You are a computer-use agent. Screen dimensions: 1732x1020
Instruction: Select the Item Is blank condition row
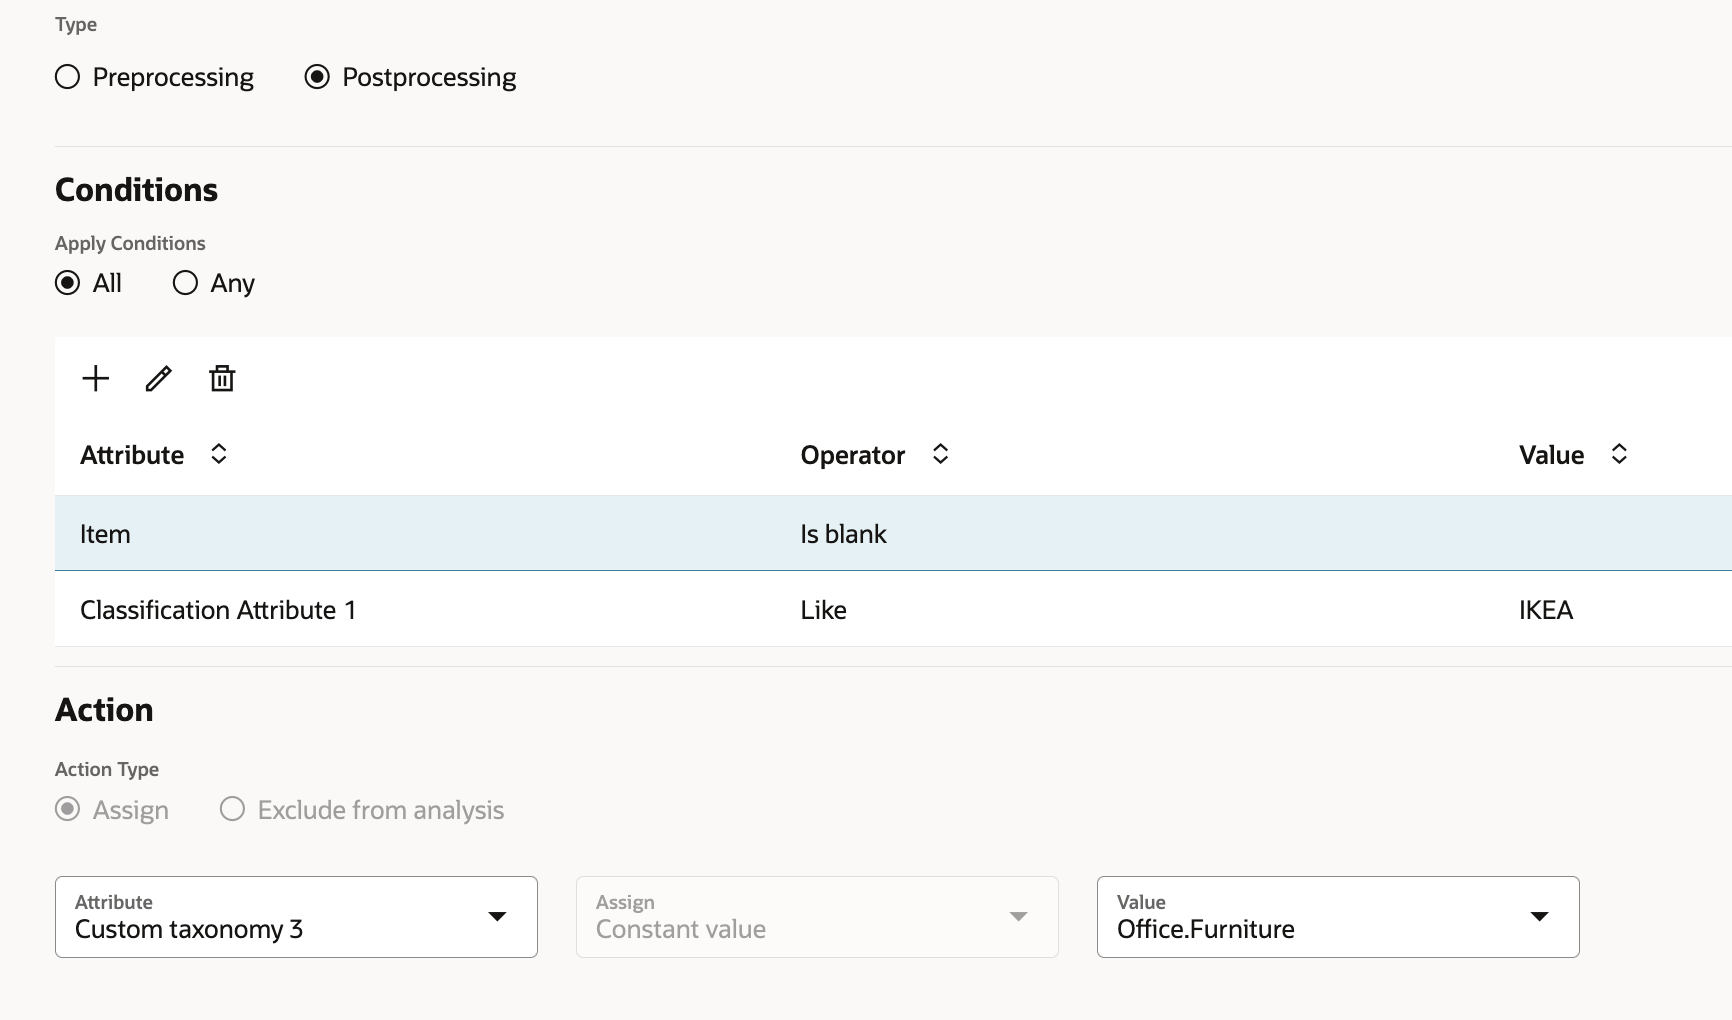click(500, 534)
